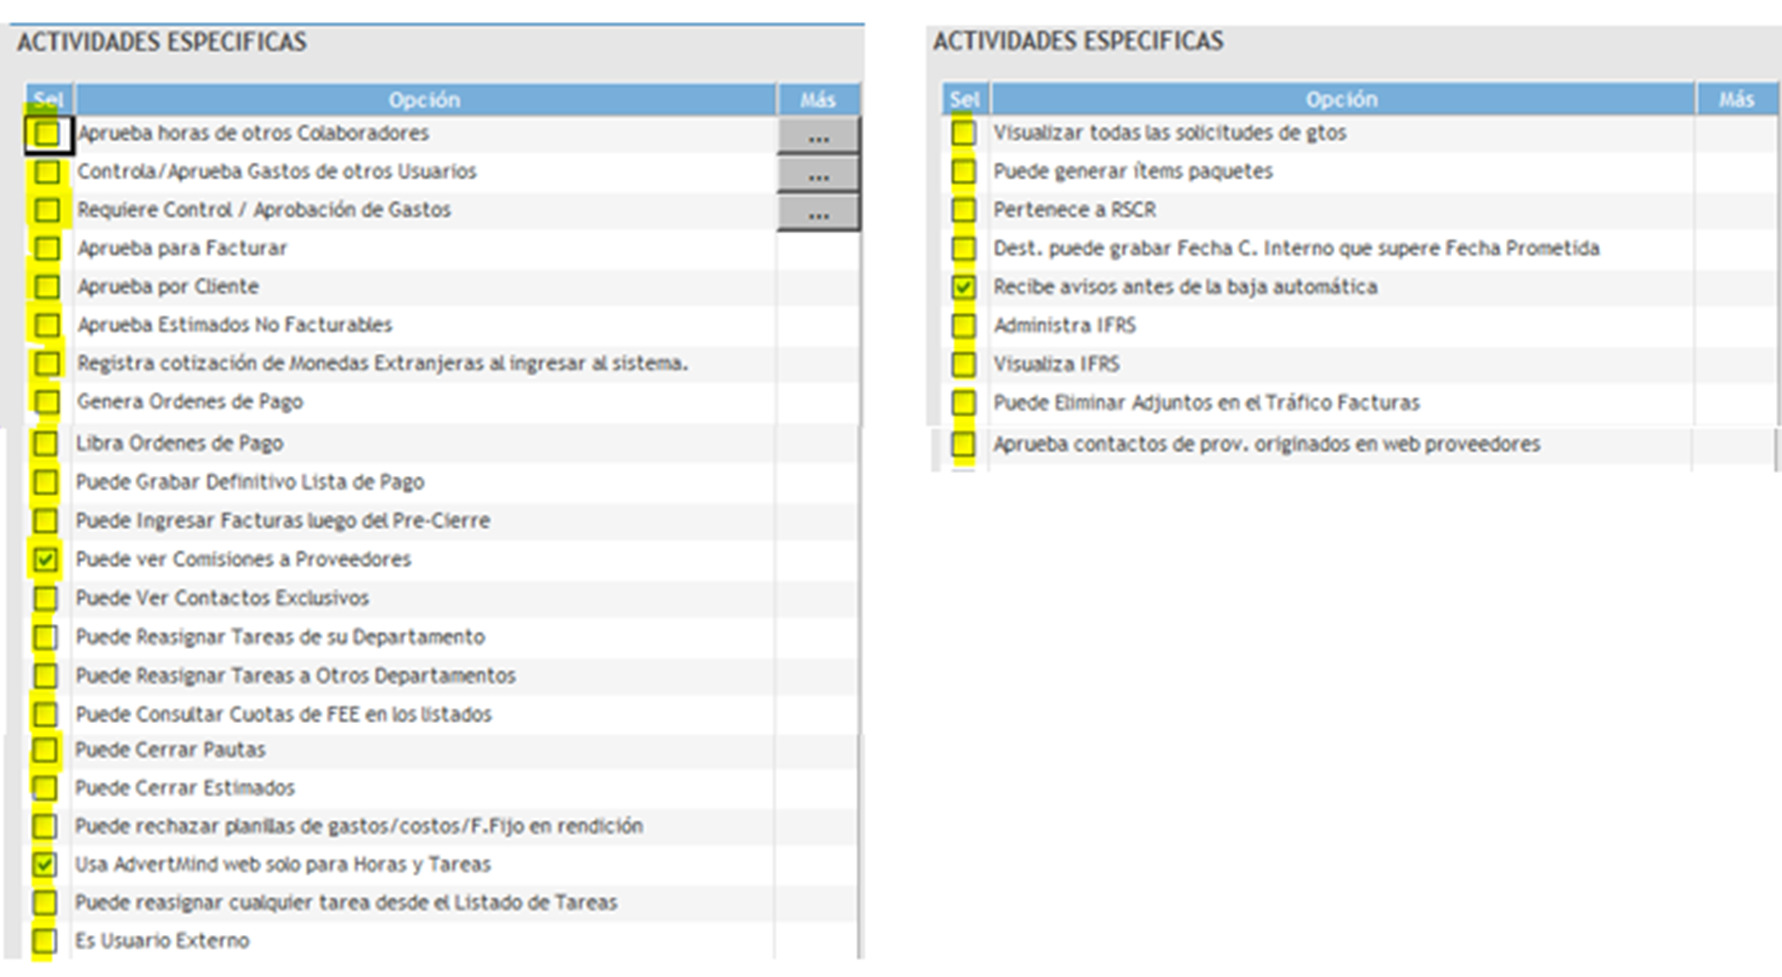Enable 'Puede Consultar Cuotas de FEE' checkbox
Image resolution: width=1782 pixels, height=977 pixels.
coord(45,714)
